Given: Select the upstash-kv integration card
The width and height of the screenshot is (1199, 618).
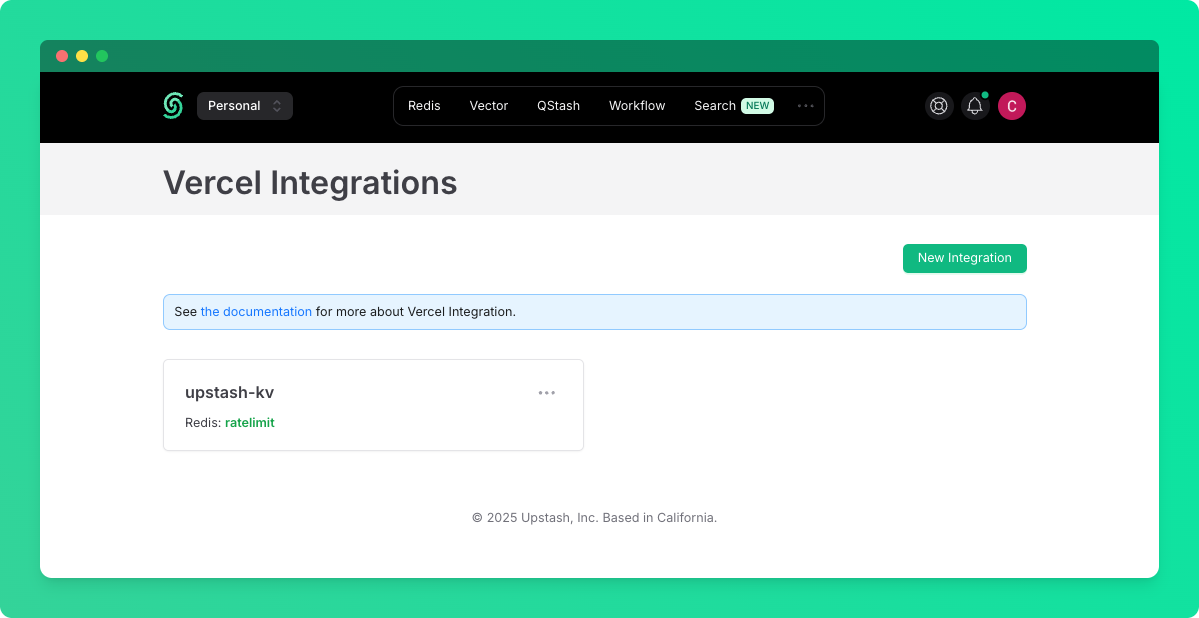Looking at the screenshot, I should pyautogui.click(x=373, y=405).
